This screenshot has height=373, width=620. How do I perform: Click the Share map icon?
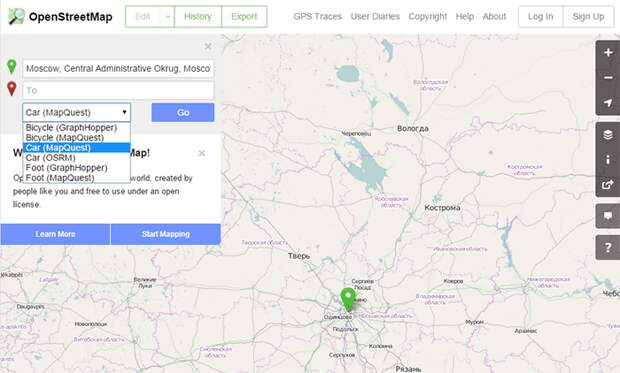[x=608, y=185]
